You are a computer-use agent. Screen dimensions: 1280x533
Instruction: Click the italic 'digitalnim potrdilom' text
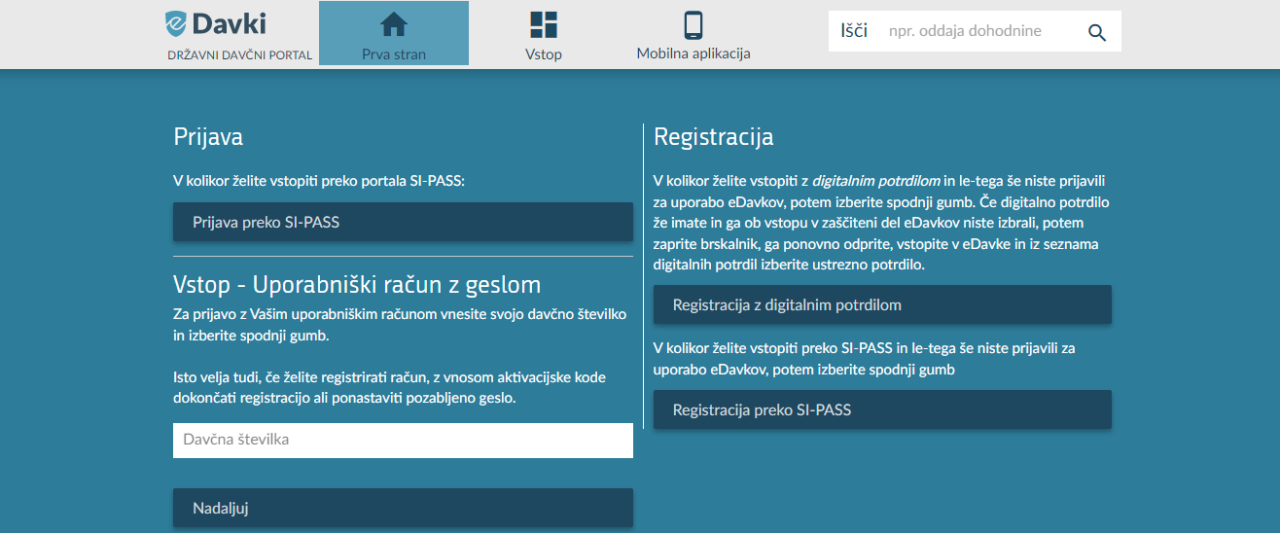[875, 181]
